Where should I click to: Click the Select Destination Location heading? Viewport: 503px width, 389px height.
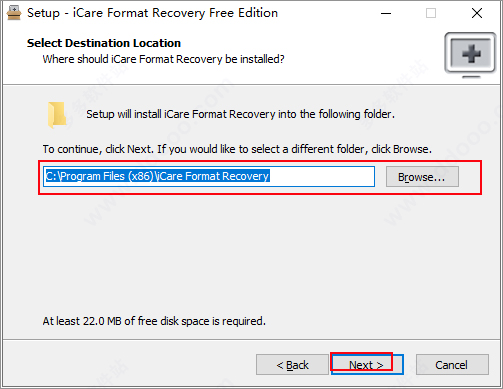click(104, 43)
